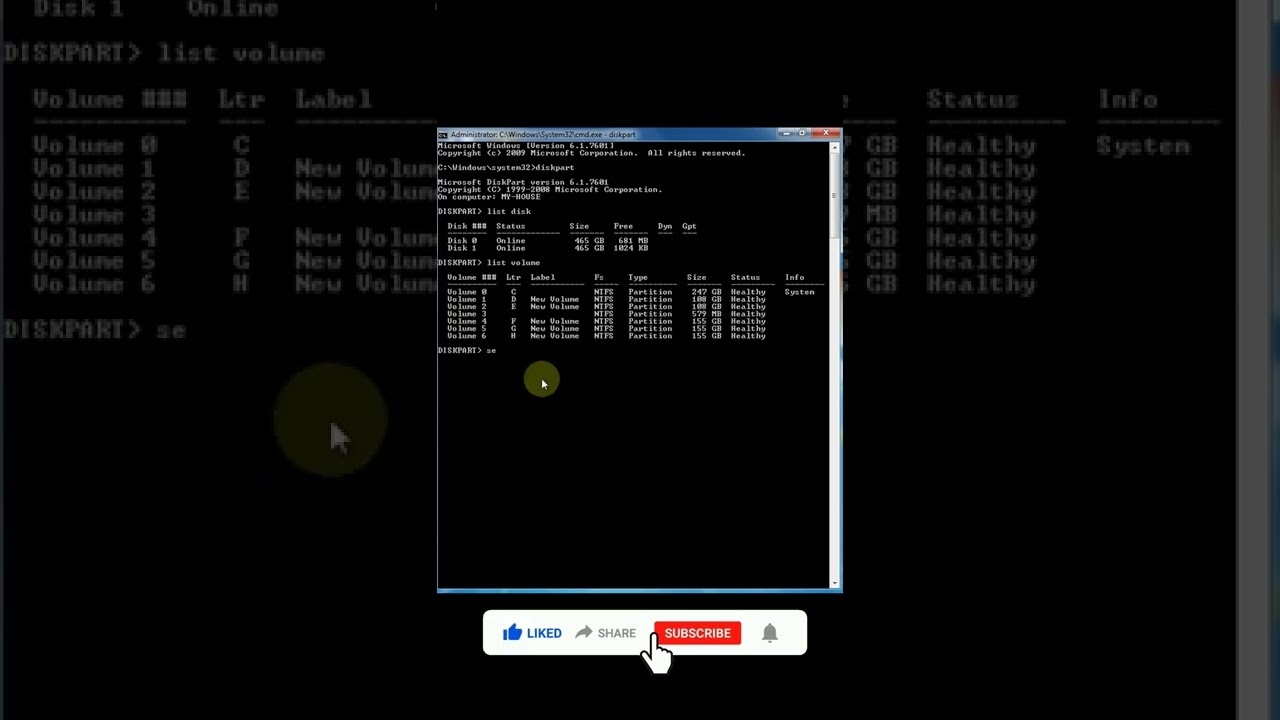Image resolution: width=1280 pixels, height=720 pixels.
Task: Click the cmd.exe icon in the title bar
Action: click(x=443, y=134)
